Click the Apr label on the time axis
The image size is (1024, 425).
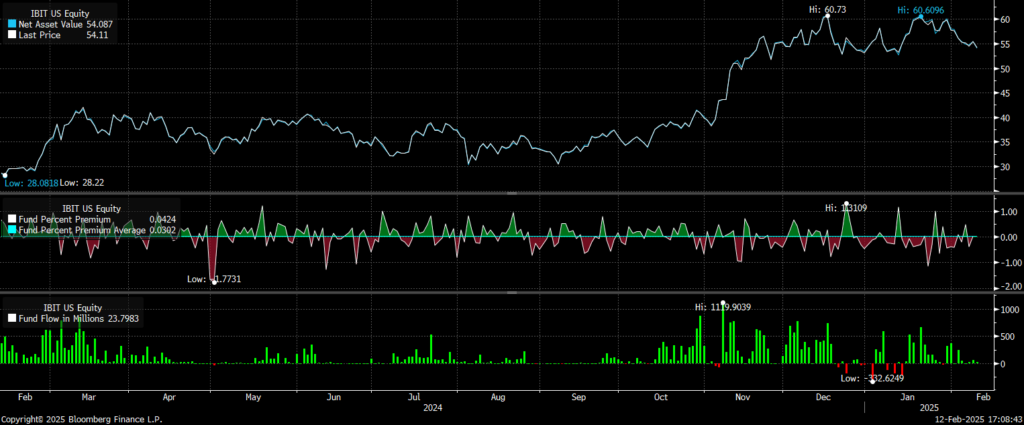[x=169, y=397]
